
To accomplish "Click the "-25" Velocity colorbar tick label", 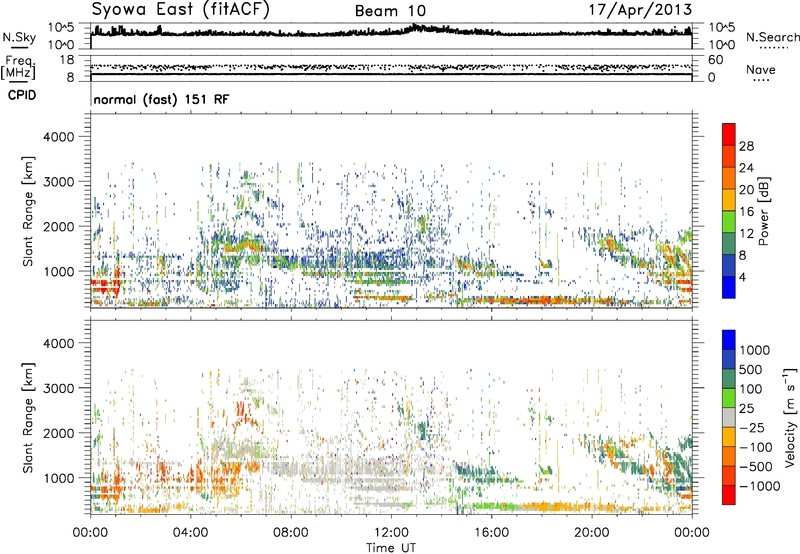I will (752, 427).
